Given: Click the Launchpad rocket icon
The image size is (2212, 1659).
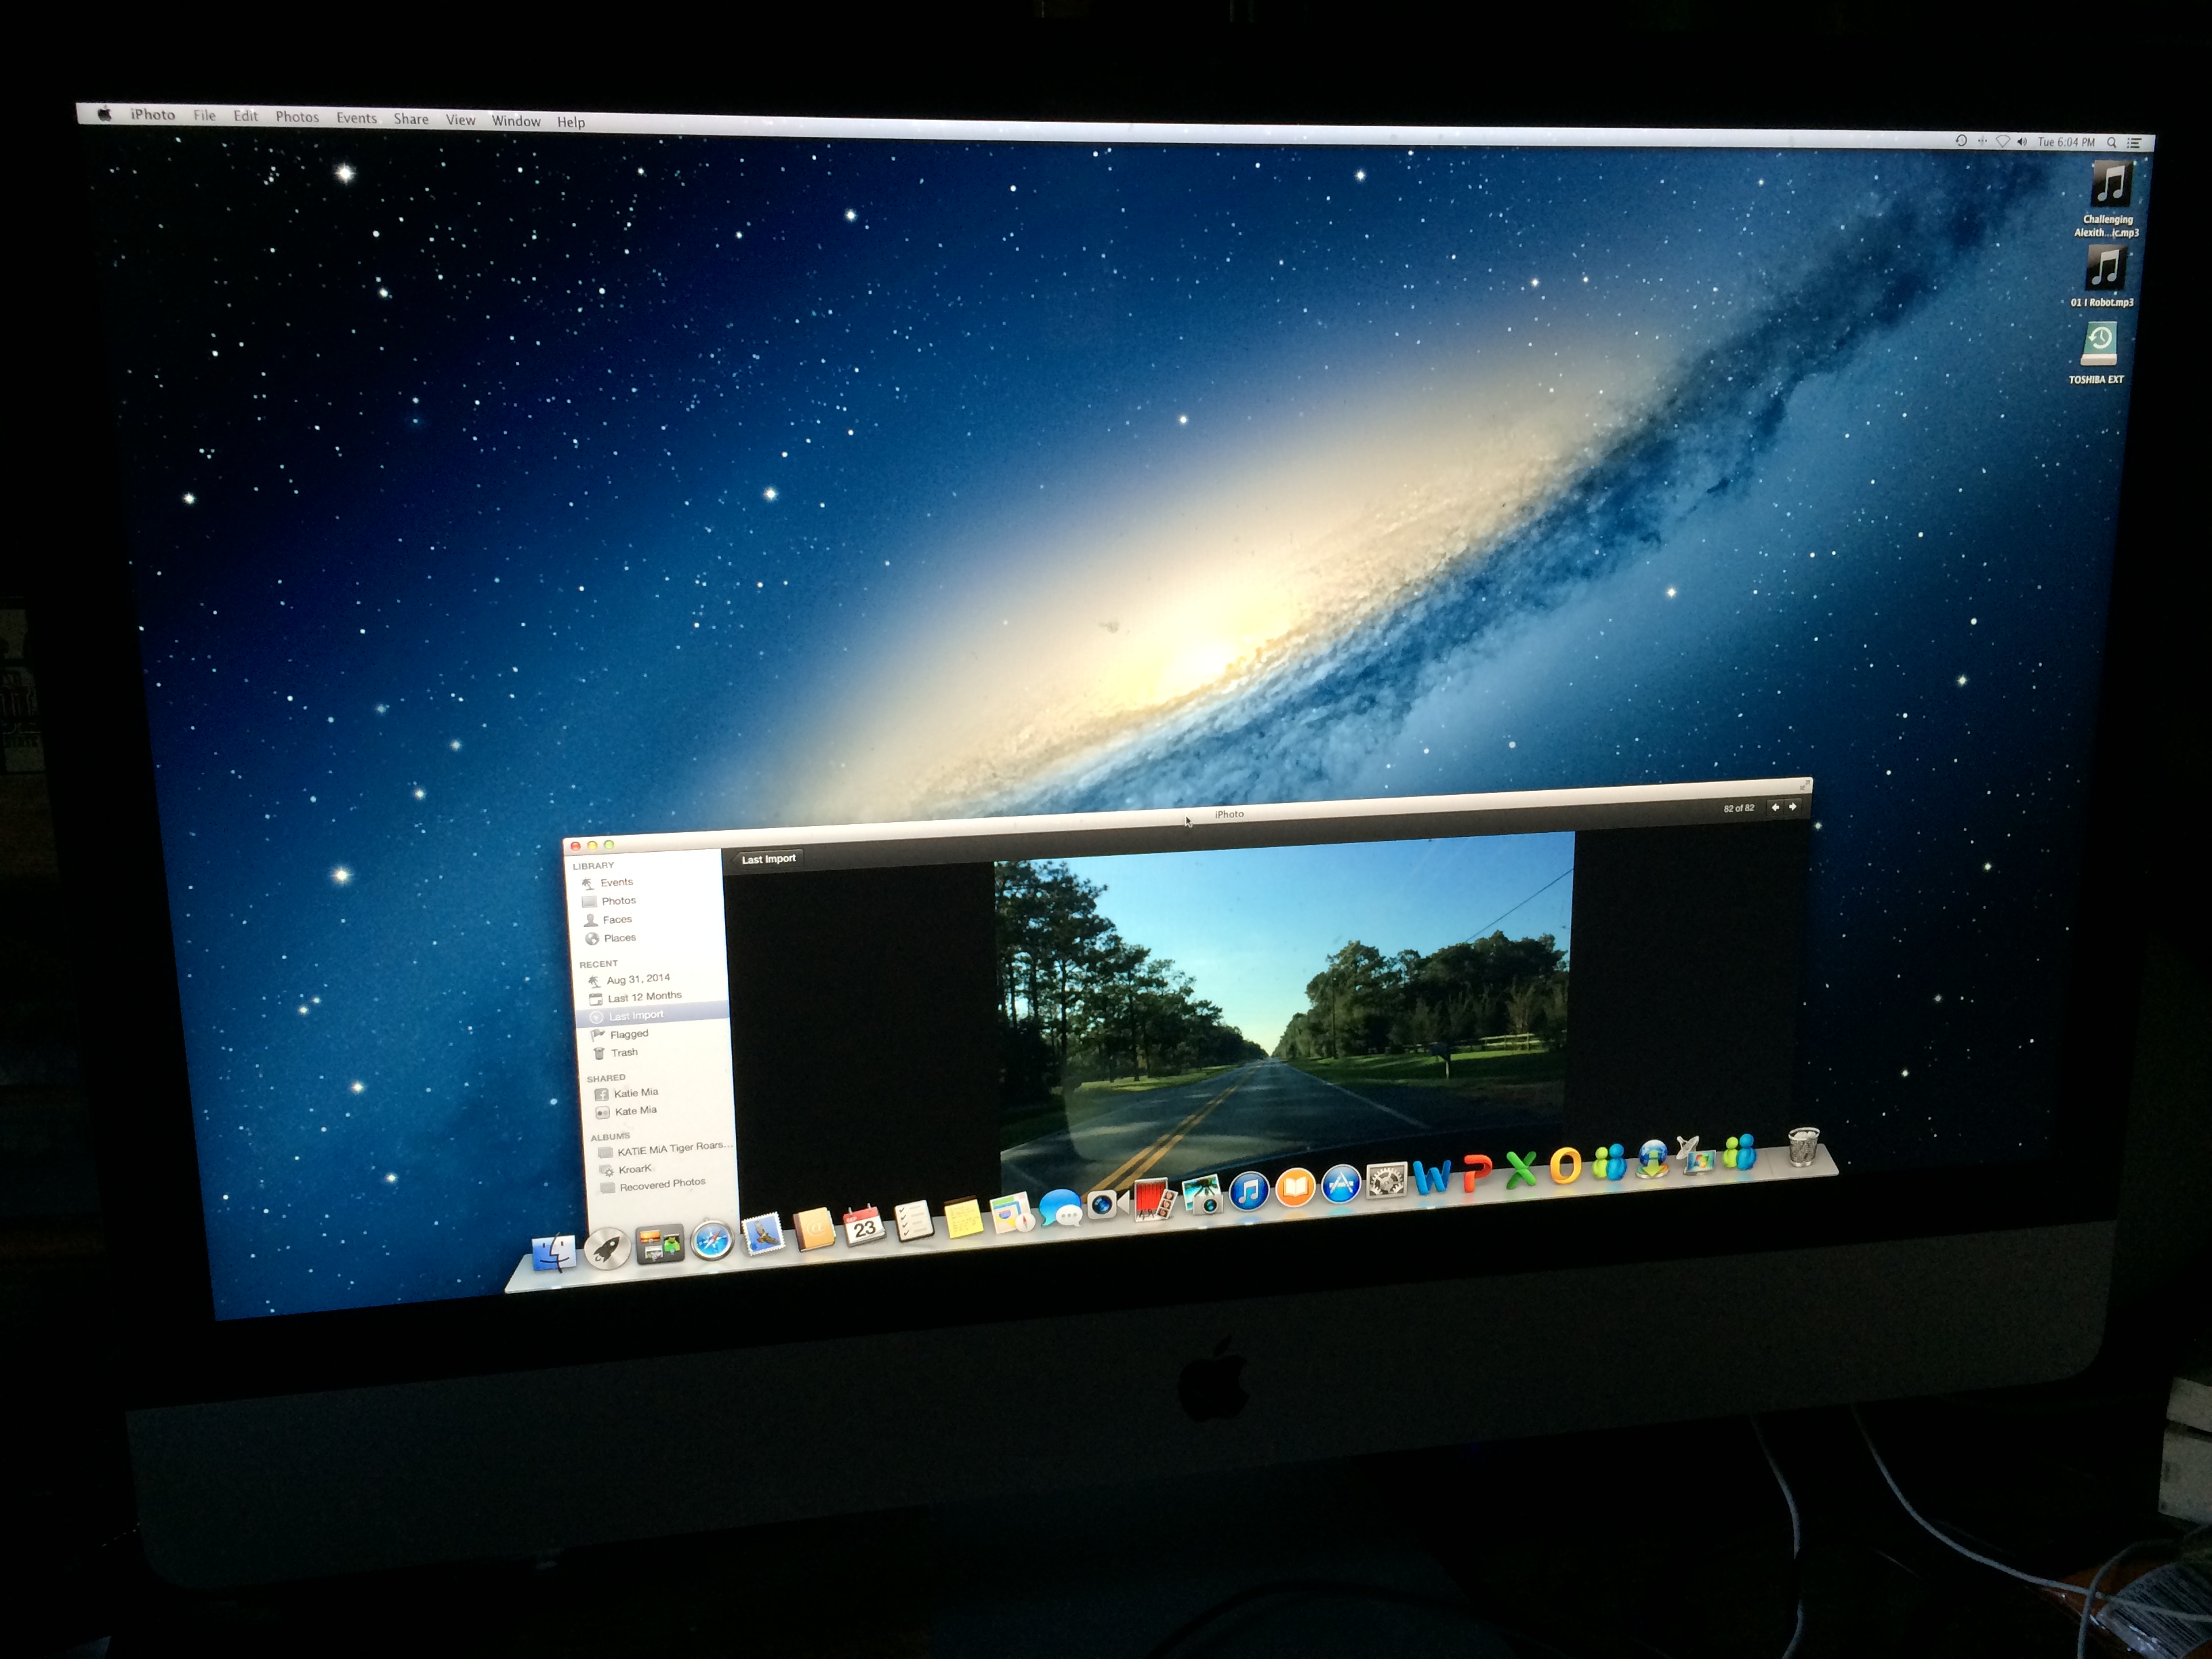Looking at the screenshot, I should [607, 1247].
